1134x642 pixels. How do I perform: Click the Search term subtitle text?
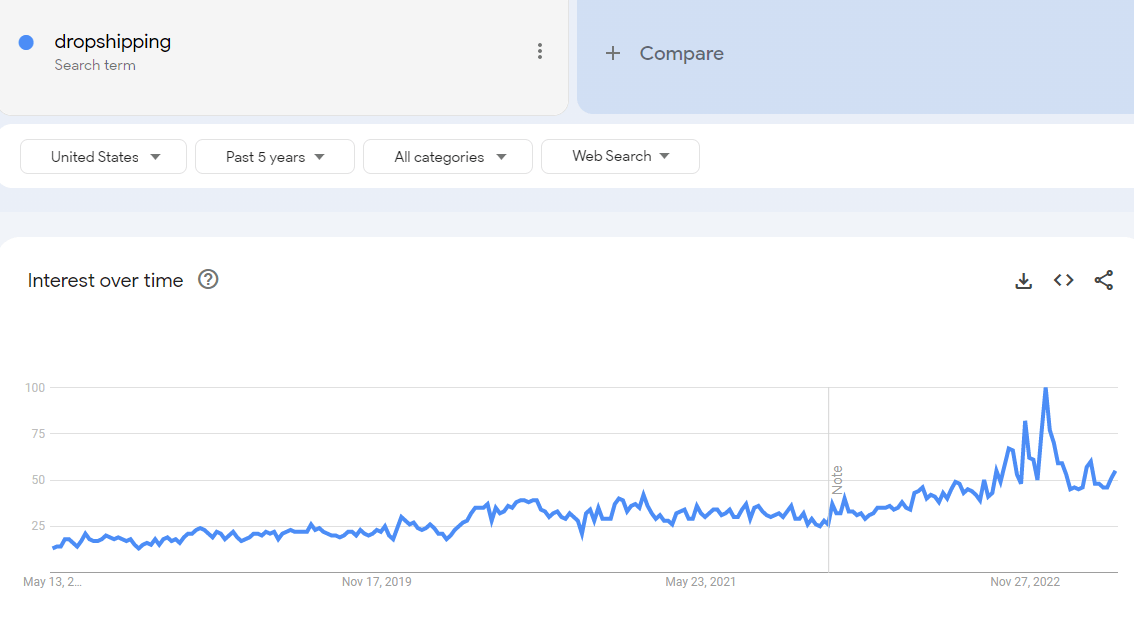[x=95, y=65]
